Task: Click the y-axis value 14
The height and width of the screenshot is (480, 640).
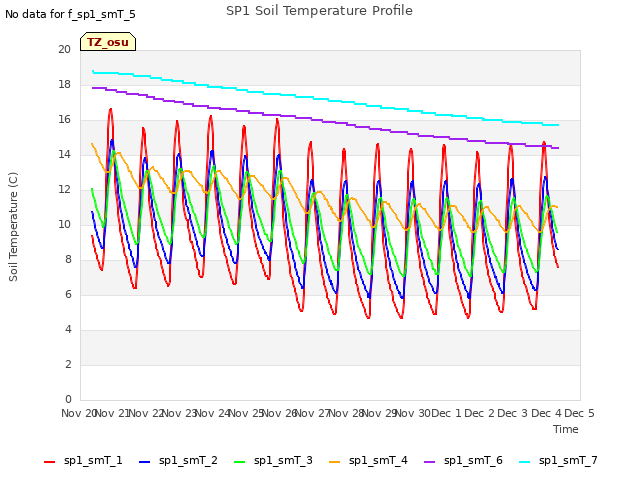Action: 64,154
